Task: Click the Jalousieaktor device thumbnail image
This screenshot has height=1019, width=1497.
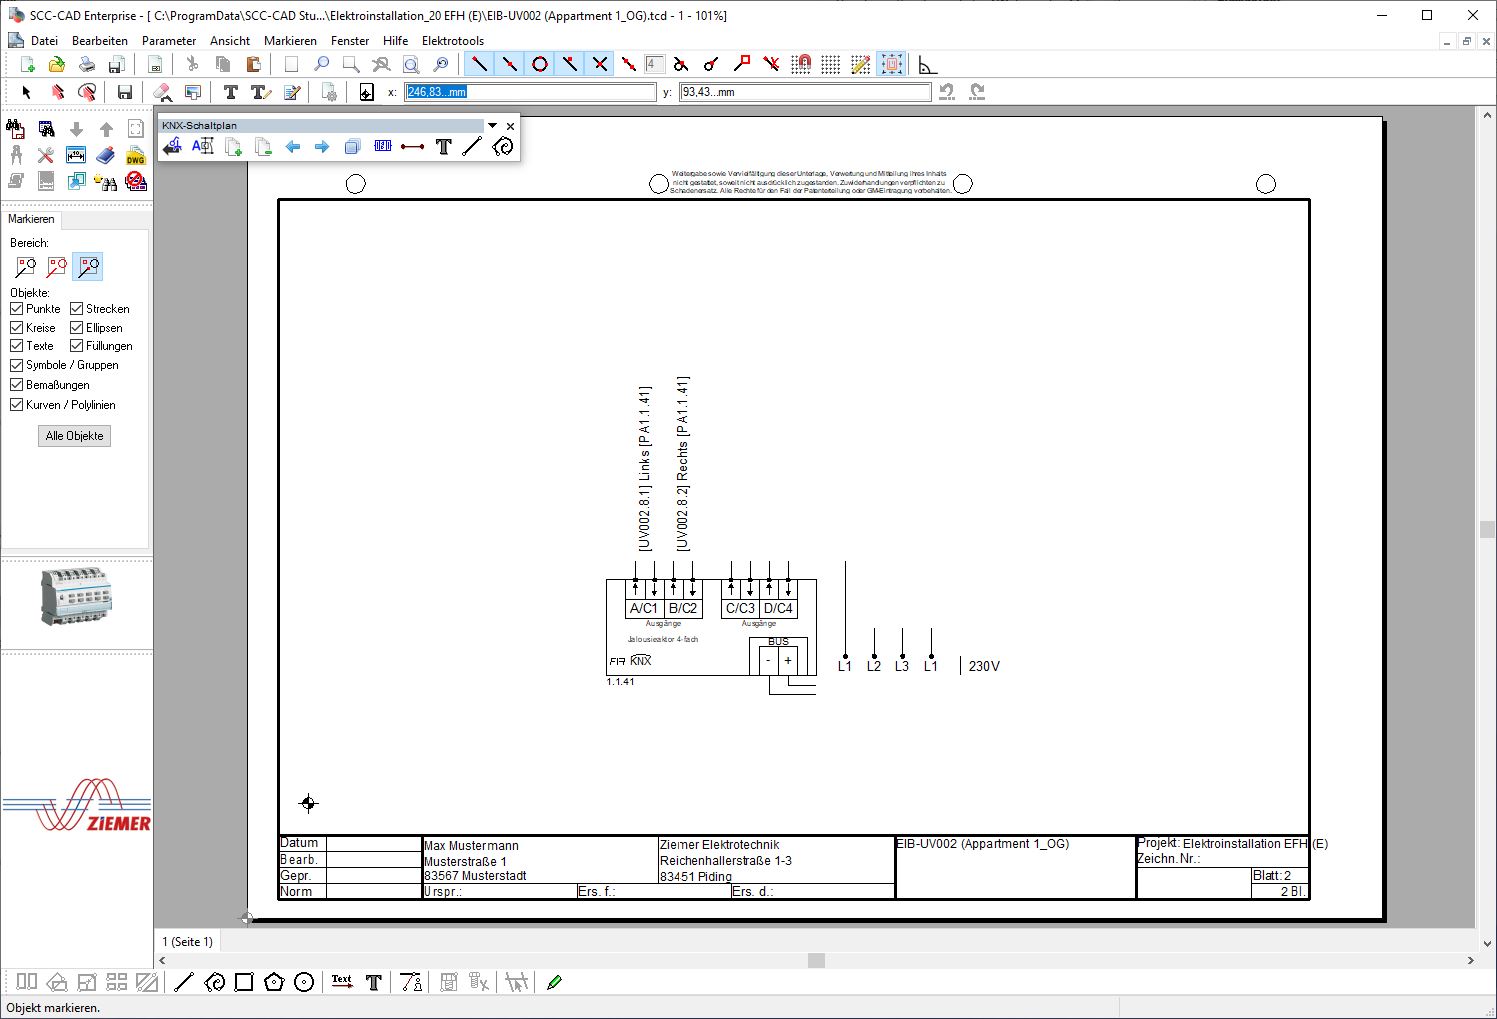Action: [76, 596]
